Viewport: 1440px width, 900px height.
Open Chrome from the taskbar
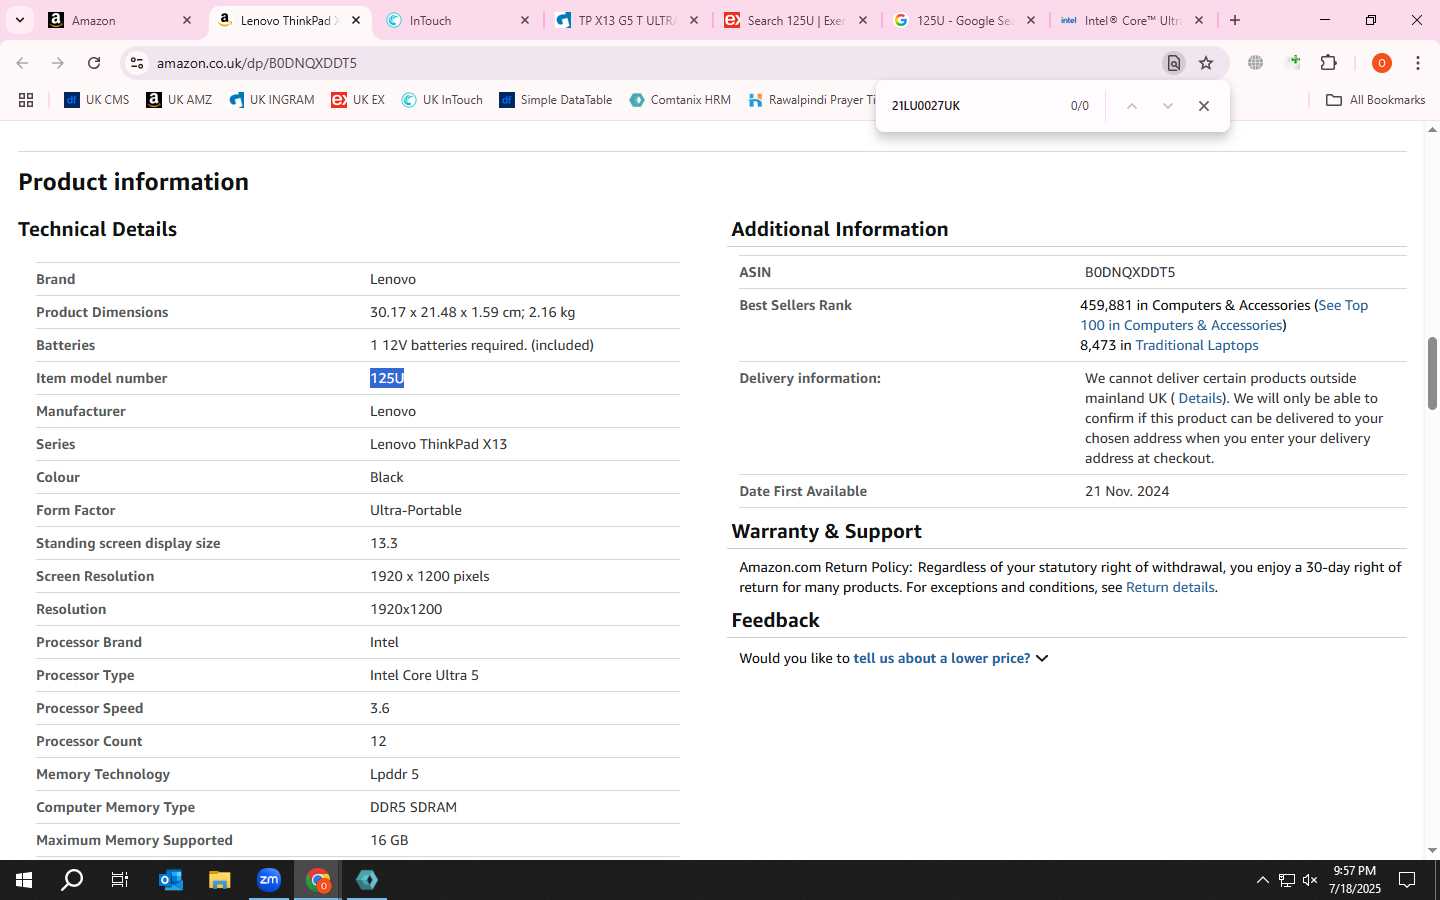pyautogui.click(x=318, y=880)
